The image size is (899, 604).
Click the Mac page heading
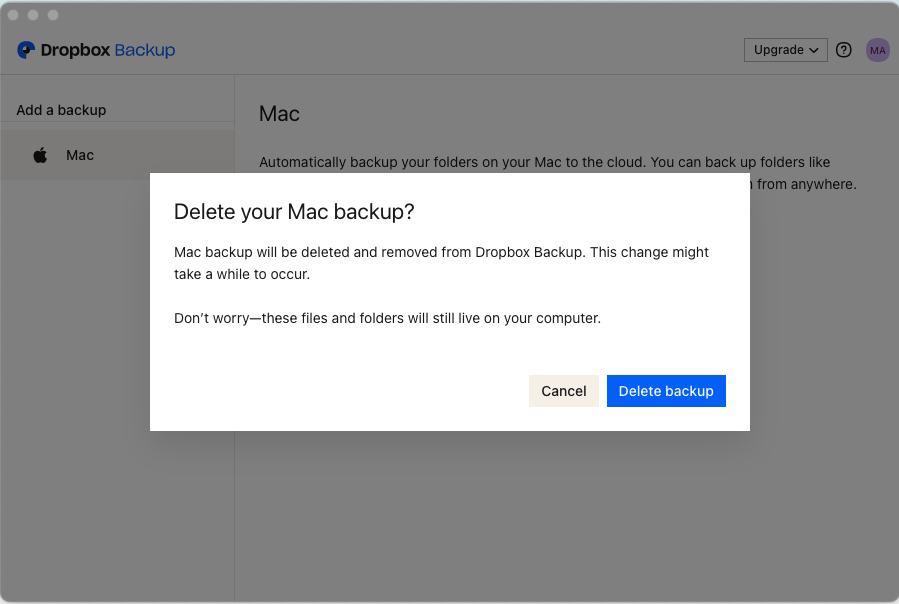(x=279, y=114)
